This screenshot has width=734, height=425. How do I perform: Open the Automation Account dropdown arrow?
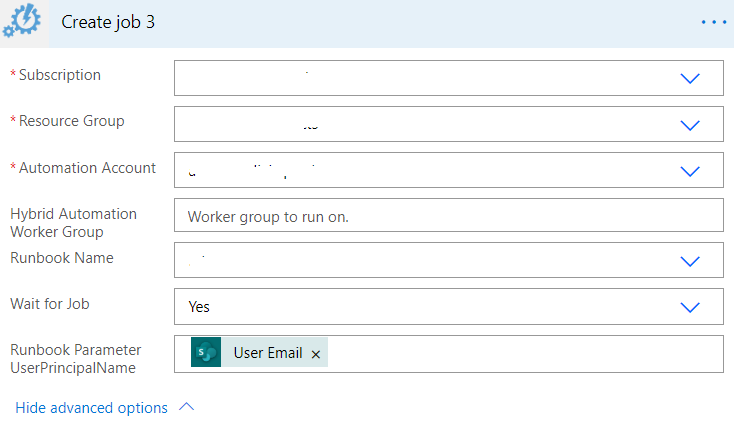tap(689, 171)
